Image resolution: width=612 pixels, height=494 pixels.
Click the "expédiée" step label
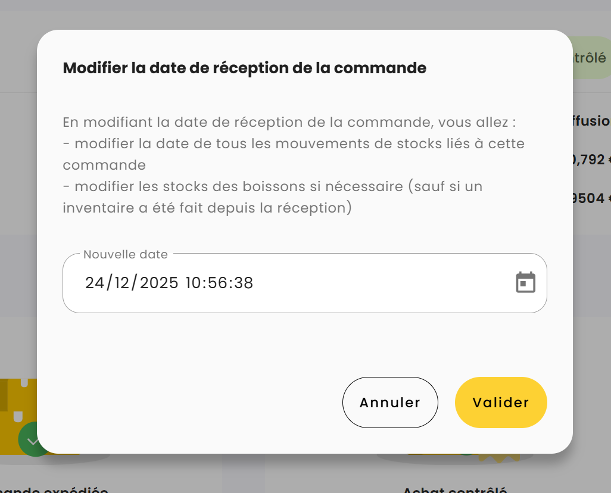coord(60,489)
